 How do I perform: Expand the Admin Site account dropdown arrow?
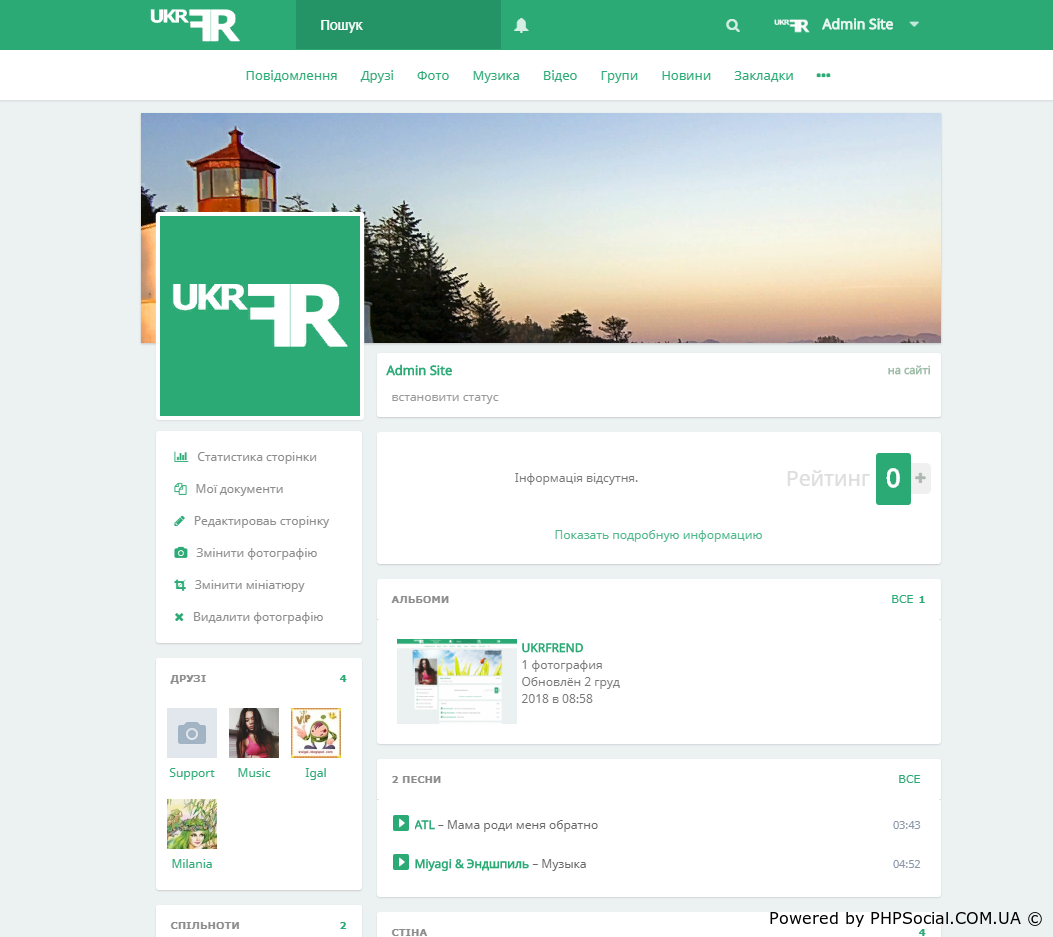914,25
